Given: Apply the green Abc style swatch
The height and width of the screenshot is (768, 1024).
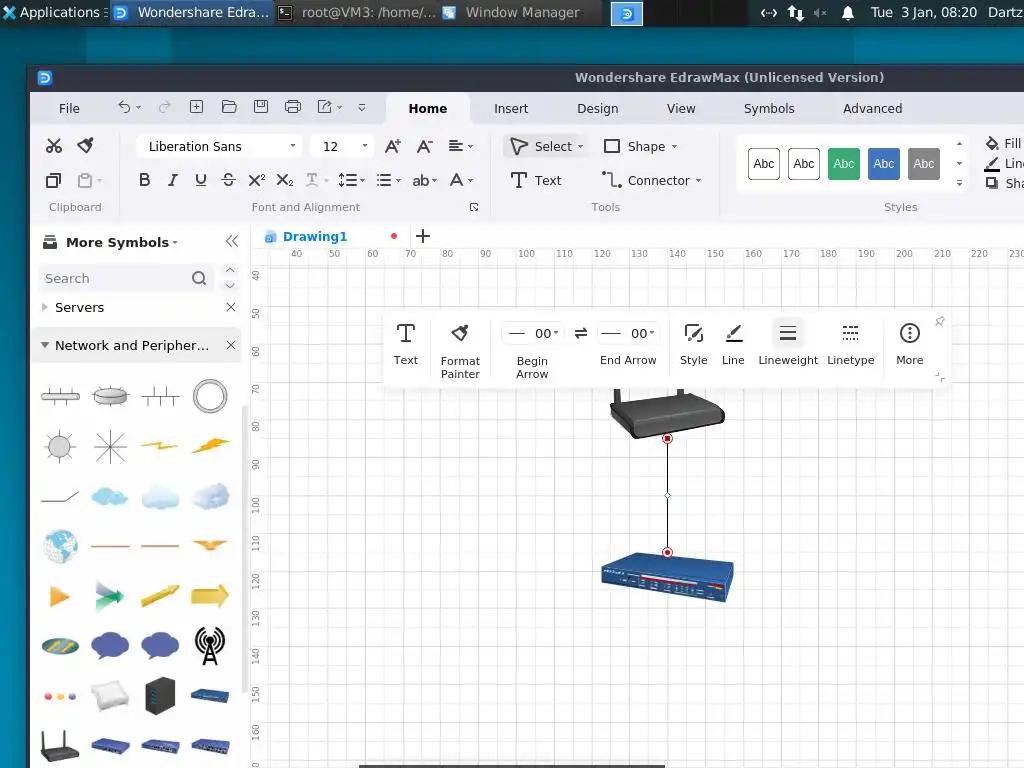Looking at the screenshot, I should tap(844, 164).
